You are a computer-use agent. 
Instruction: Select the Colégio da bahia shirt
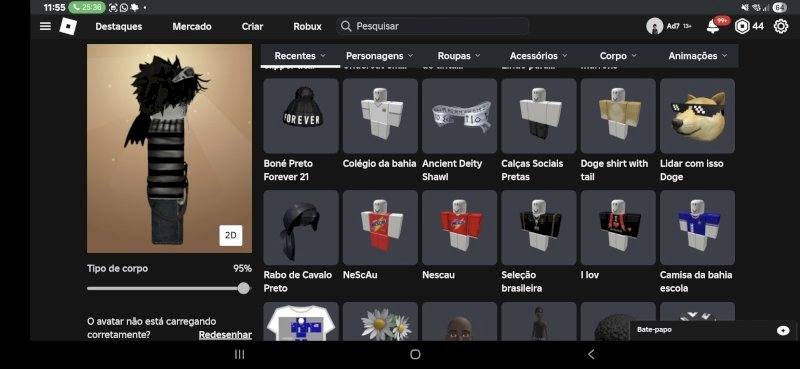pos(380,116)
